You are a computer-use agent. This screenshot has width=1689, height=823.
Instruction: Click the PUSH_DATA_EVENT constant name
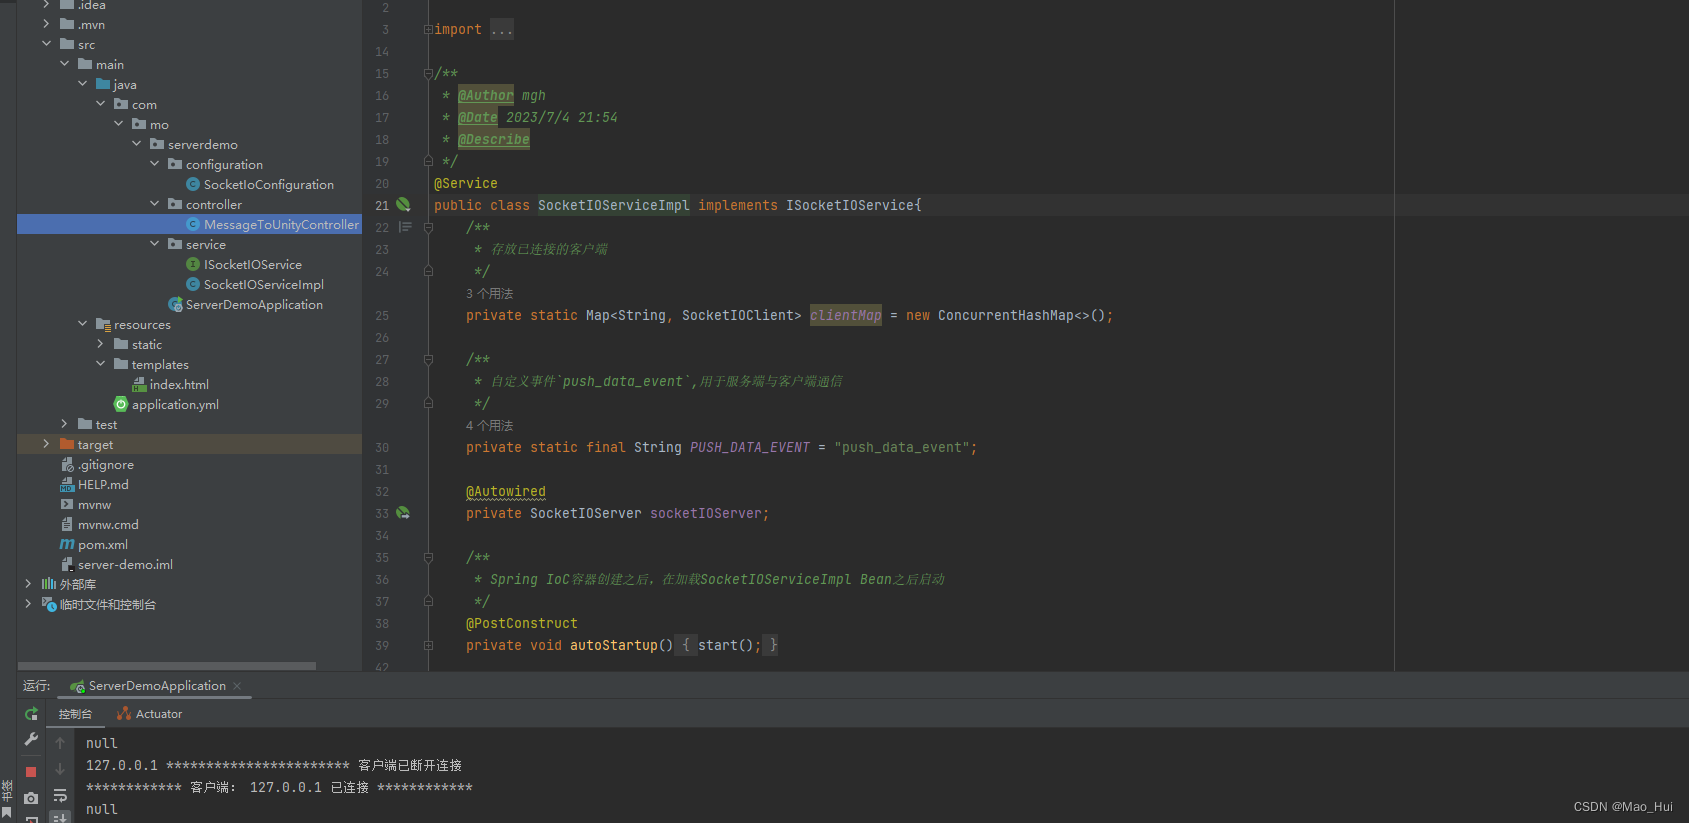(x=750, y=448)
